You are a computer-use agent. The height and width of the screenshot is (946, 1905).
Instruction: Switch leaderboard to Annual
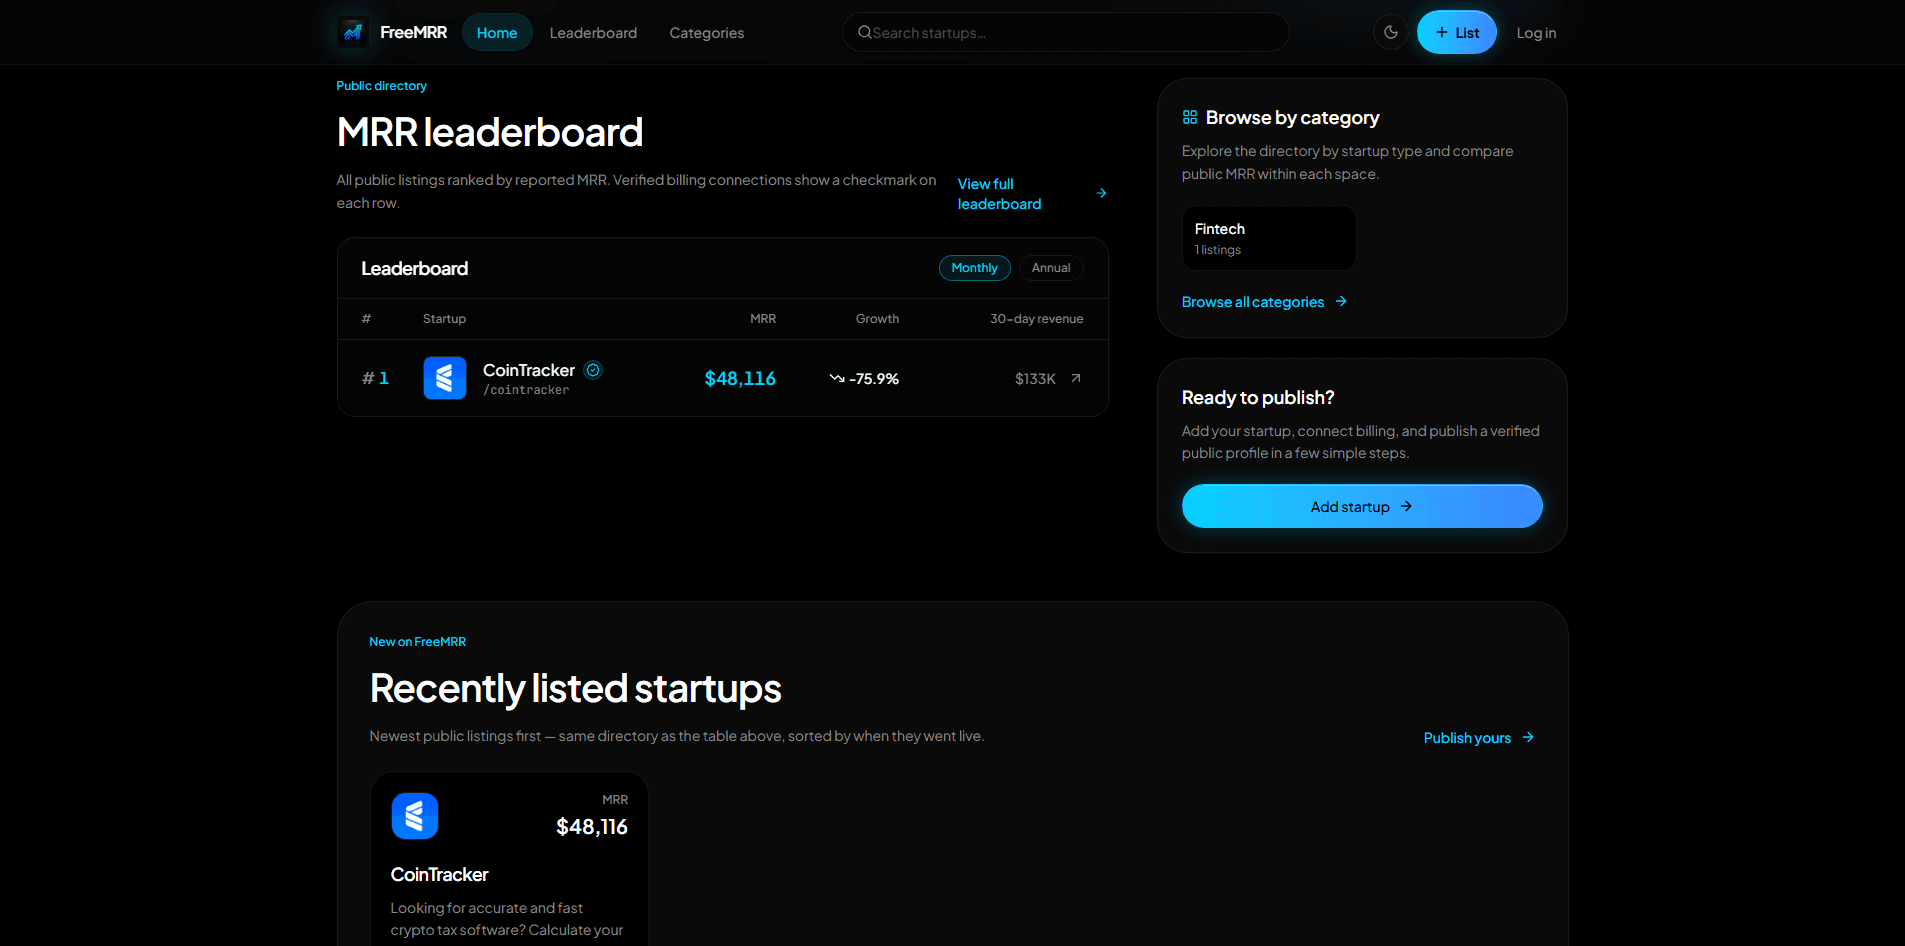(x=1051, y=268)
